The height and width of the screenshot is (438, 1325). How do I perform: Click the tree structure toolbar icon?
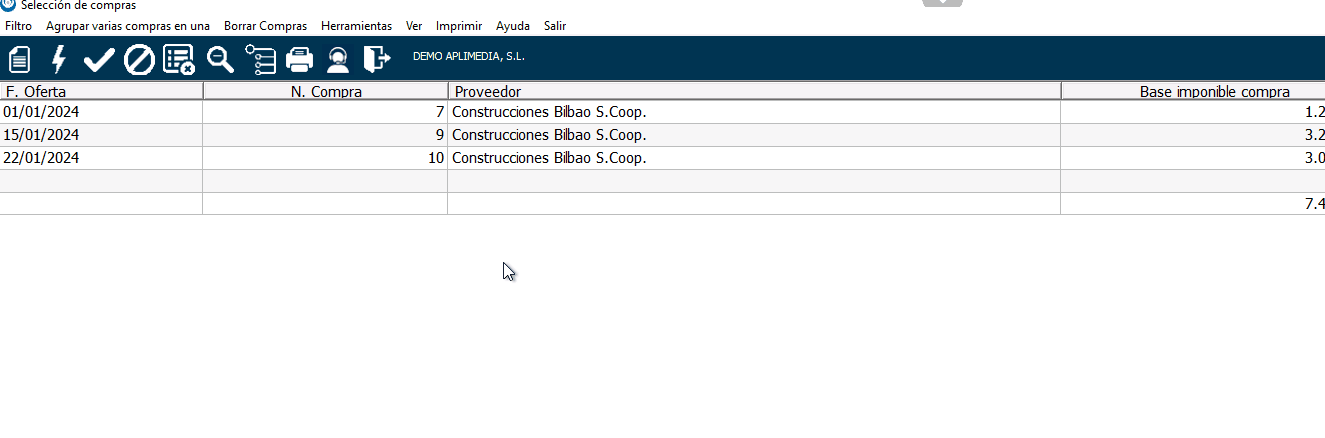click(259, 59)
